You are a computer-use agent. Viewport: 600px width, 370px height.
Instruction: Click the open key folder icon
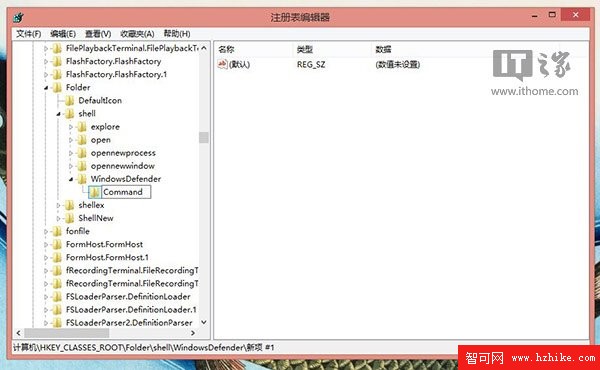coord(82,140)
